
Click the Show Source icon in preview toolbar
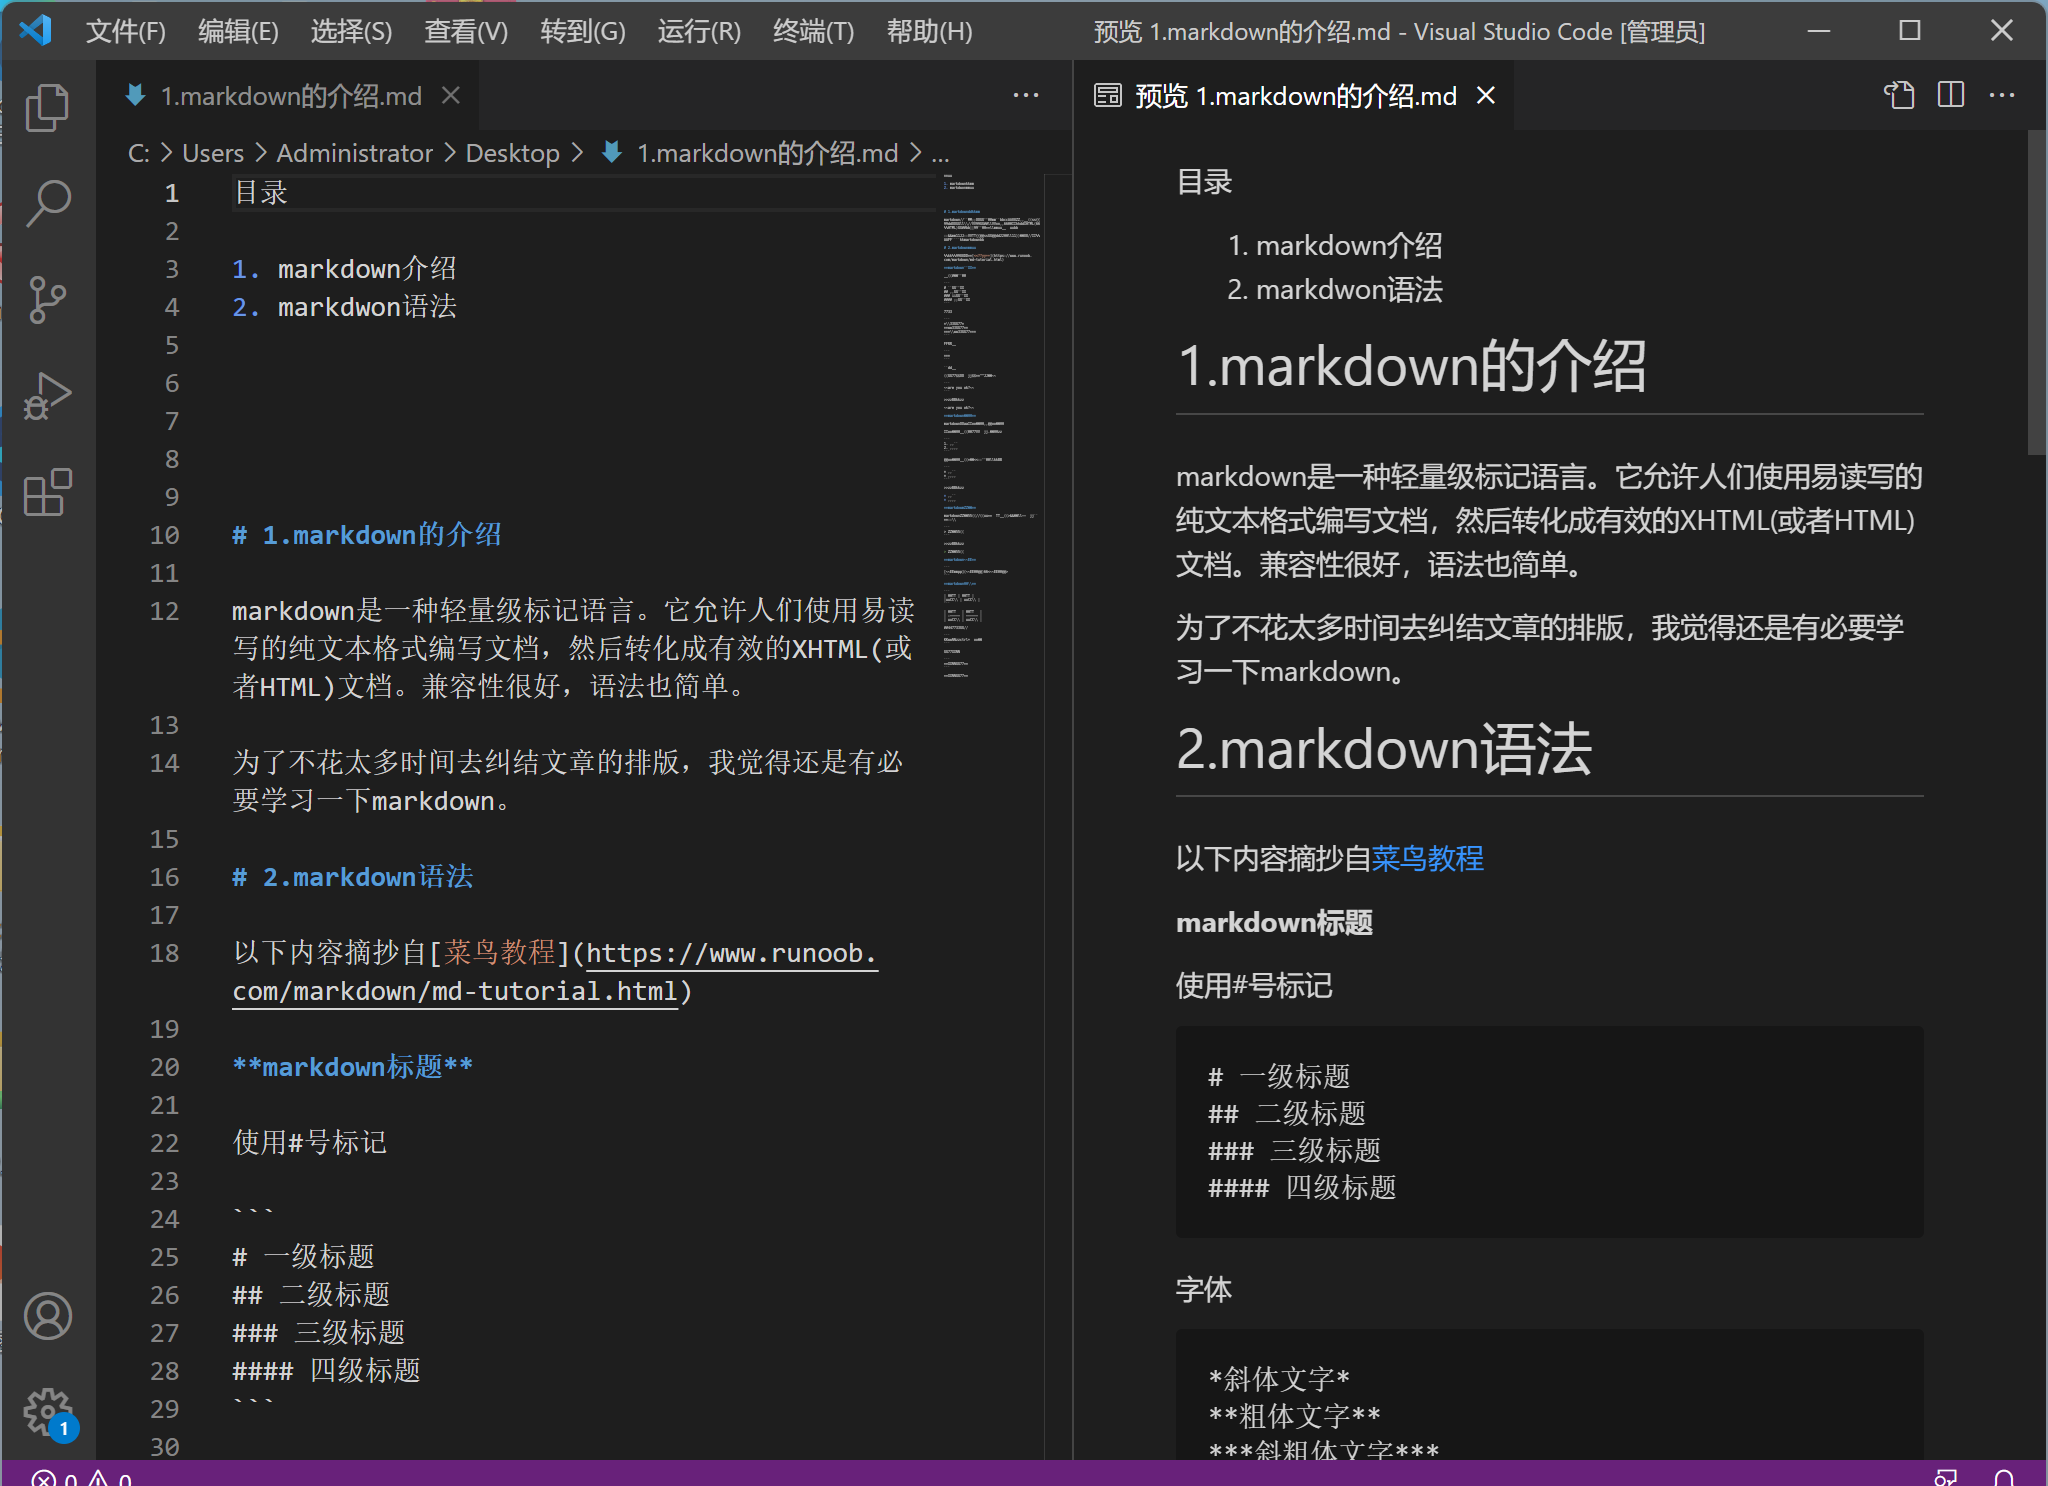point(1899,95)
